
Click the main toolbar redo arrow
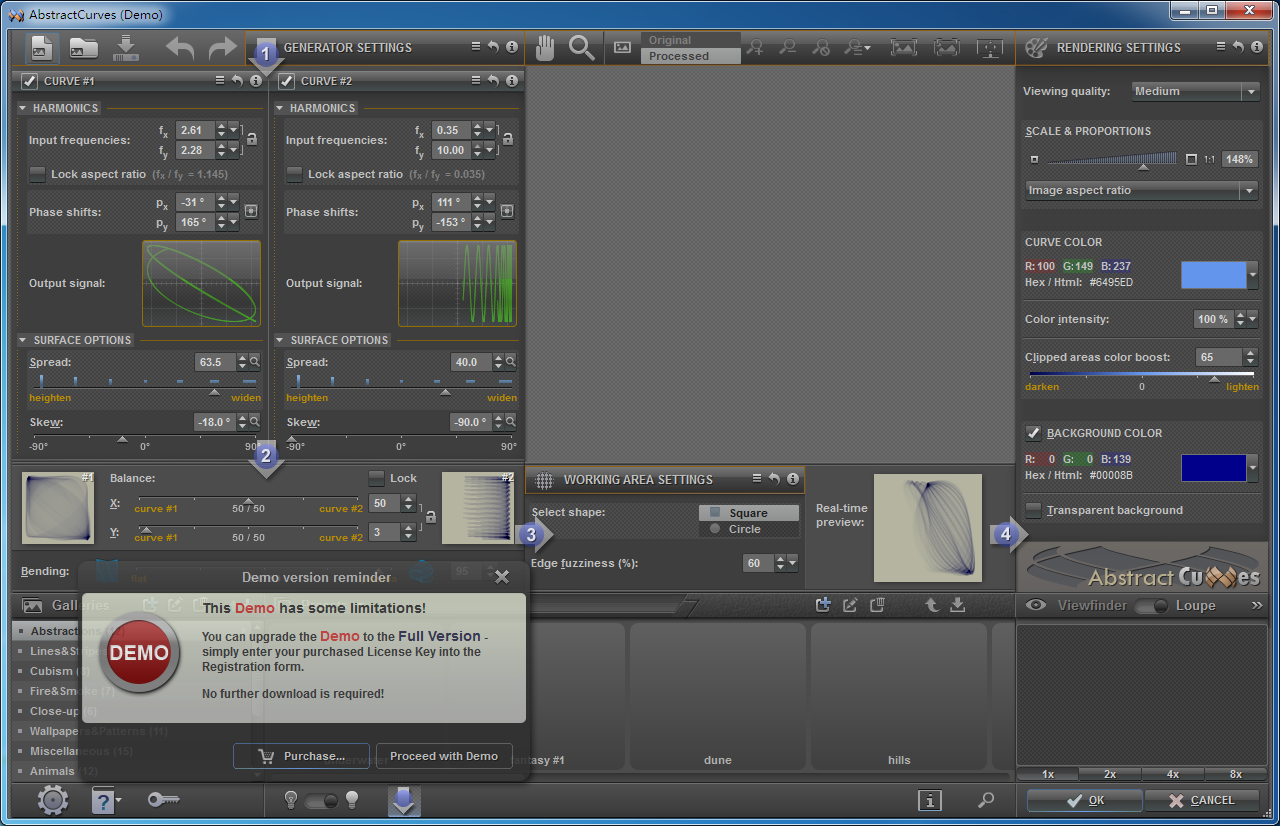click(x=222, y=47)
